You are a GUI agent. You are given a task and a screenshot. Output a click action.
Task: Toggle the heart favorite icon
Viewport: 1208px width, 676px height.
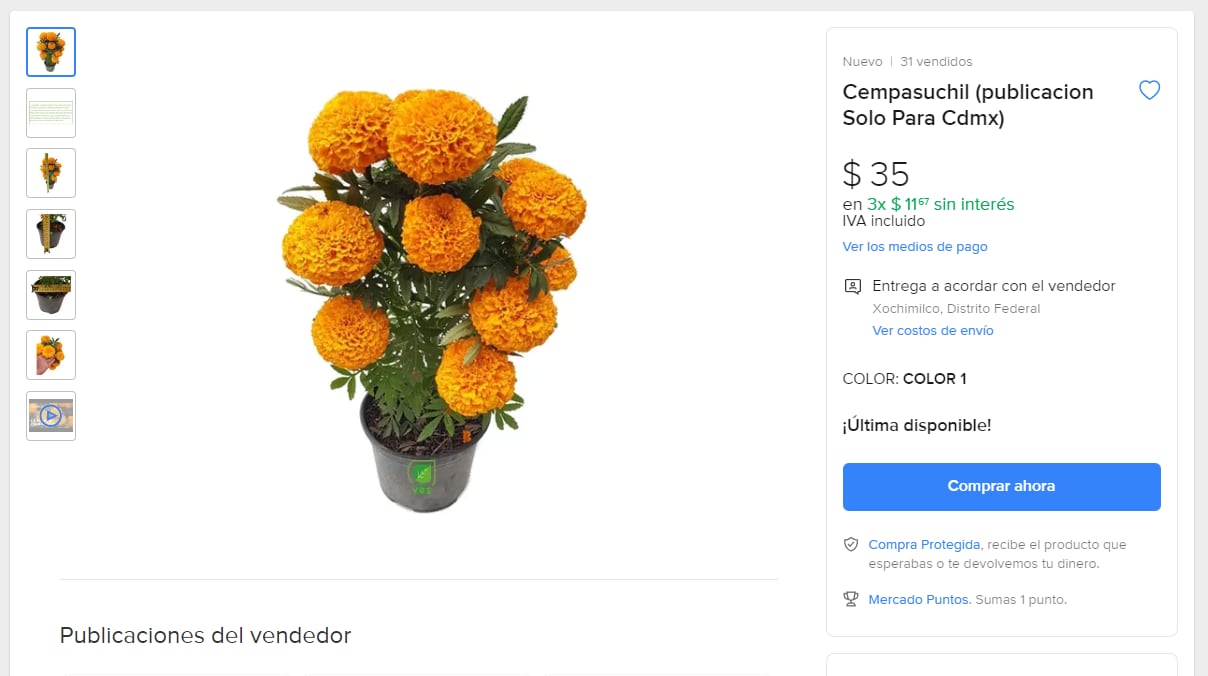pyautogui.click(x=1149, y=90)
